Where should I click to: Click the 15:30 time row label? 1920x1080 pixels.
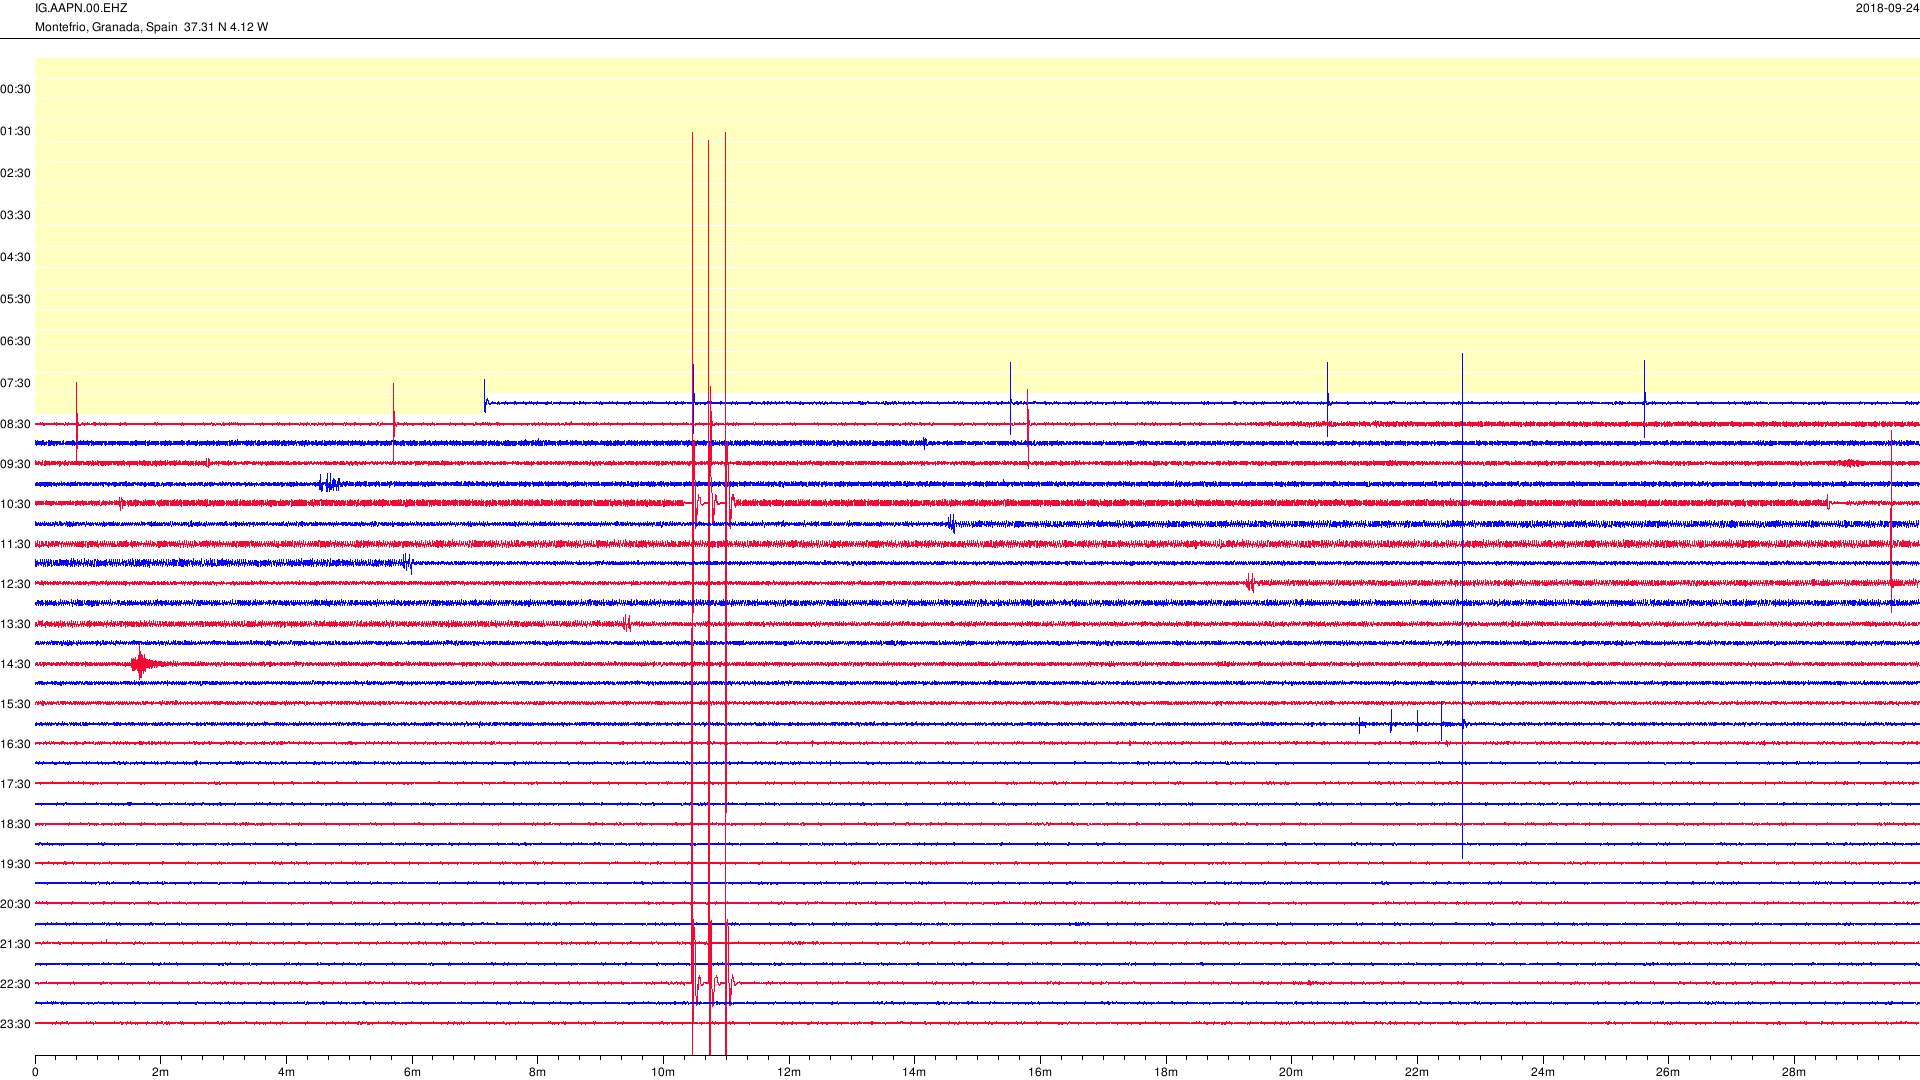pyautogui.click(x=15, y=704)
